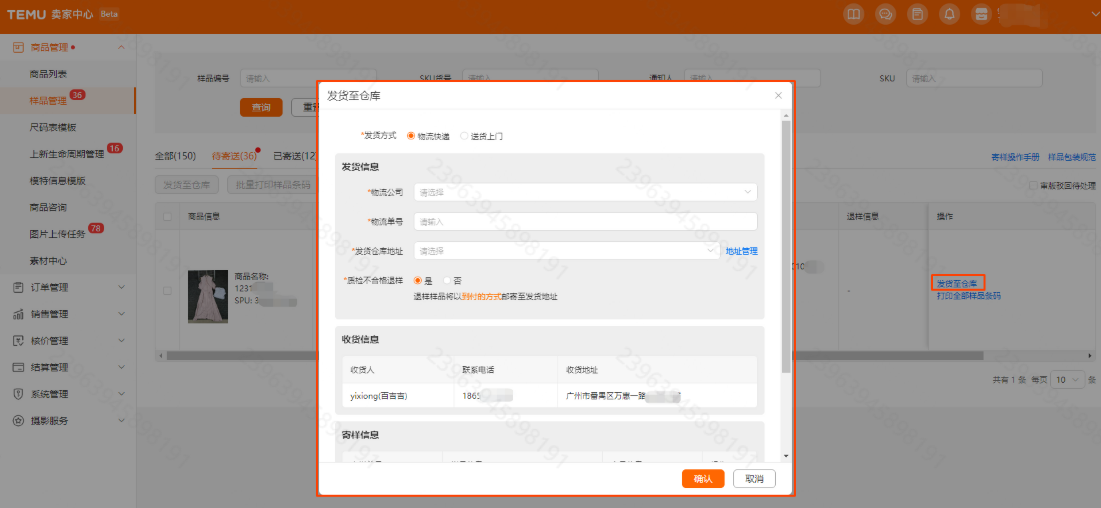Click the document notes icon in header

[916, 14]
